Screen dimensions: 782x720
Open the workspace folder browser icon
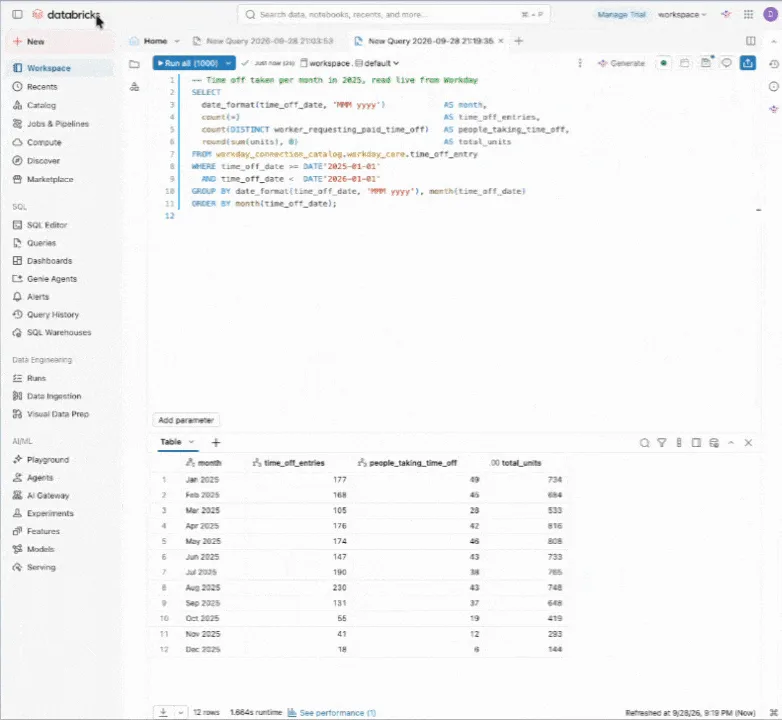pyautogui.click(x=134, y=64)
